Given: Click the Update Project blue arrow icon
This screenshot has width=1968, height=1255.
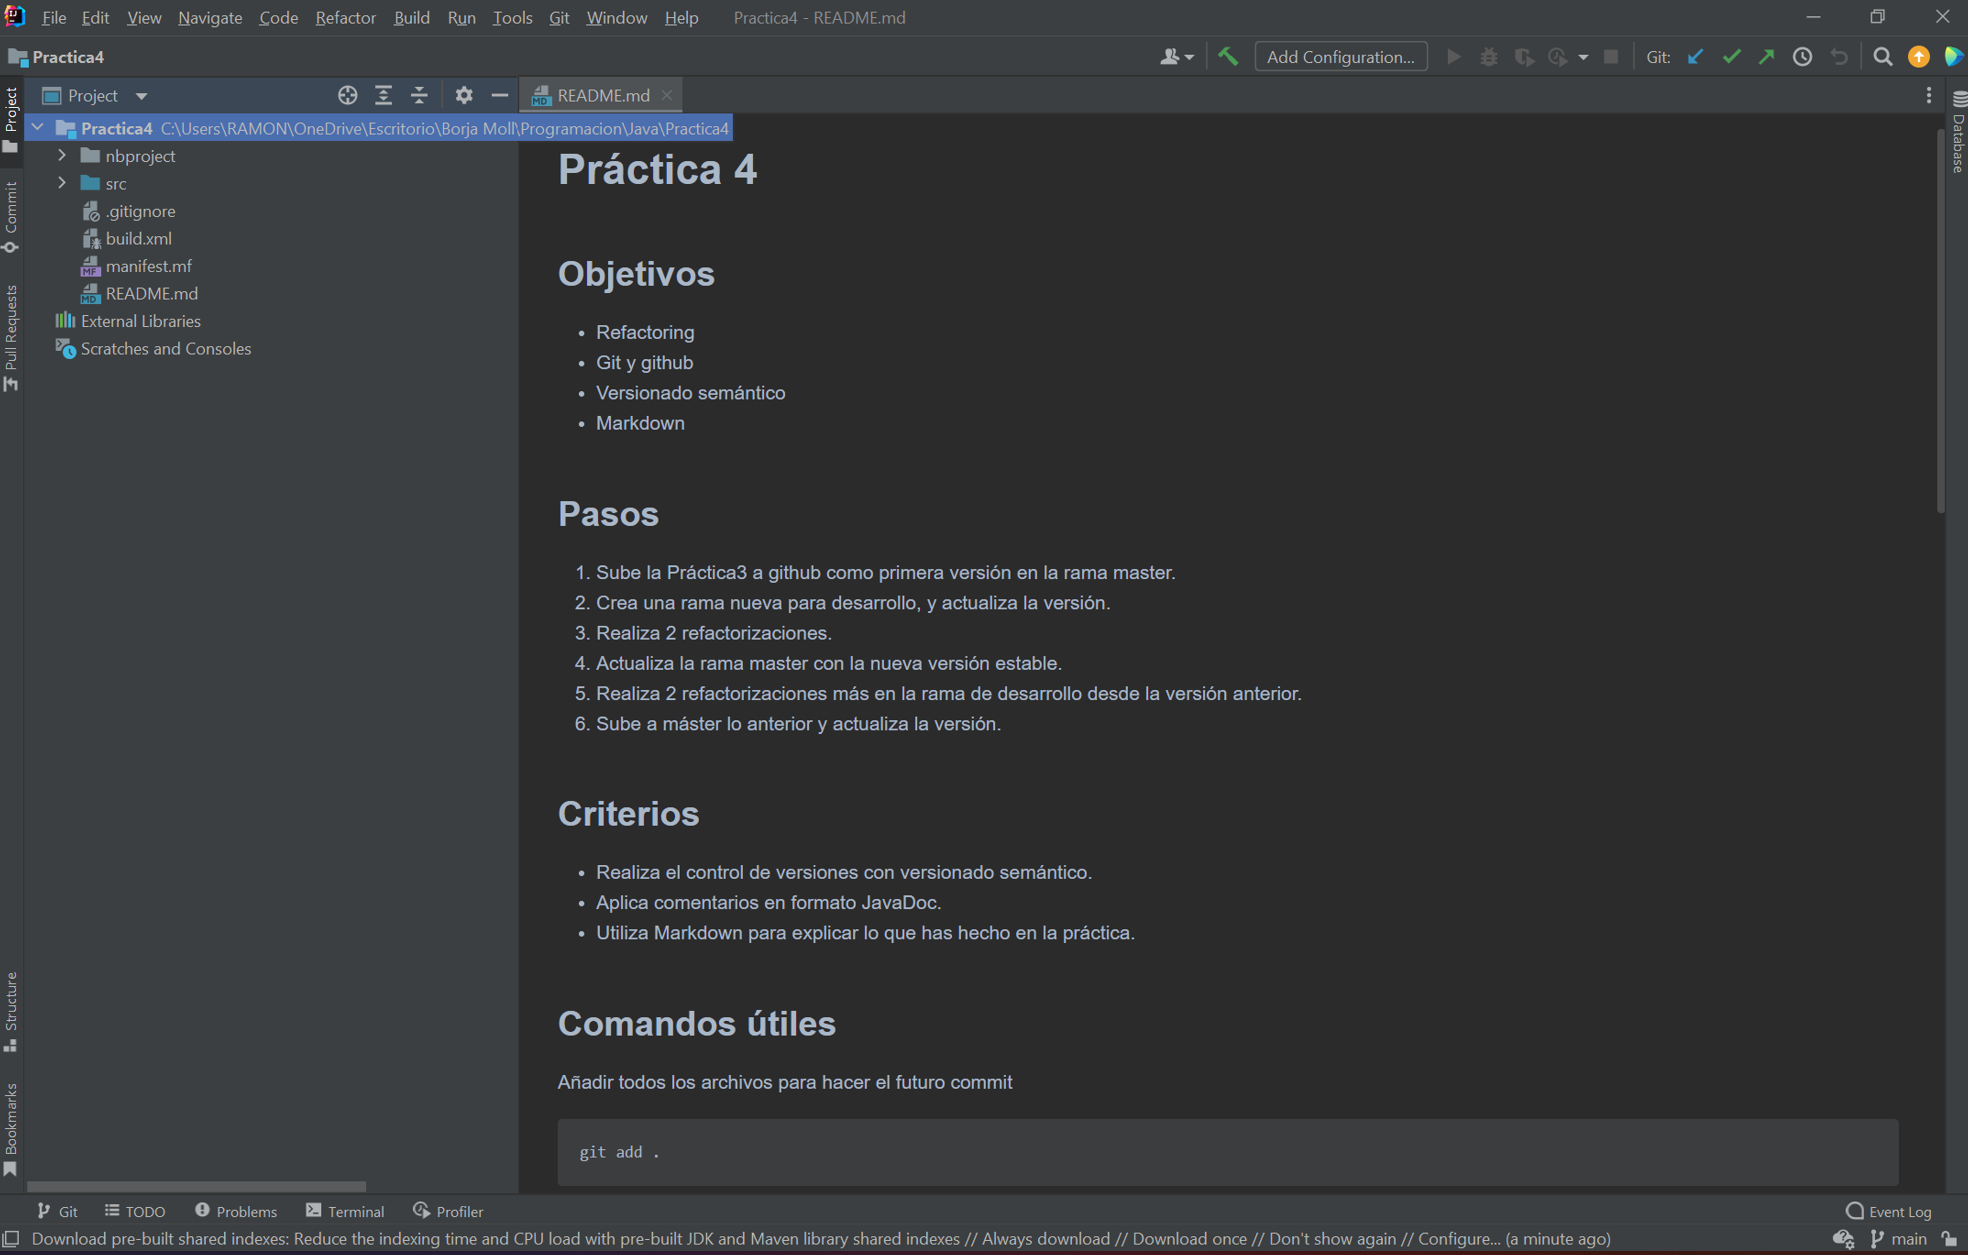Looking at the screenshot, I should (x=1694, y=57).
